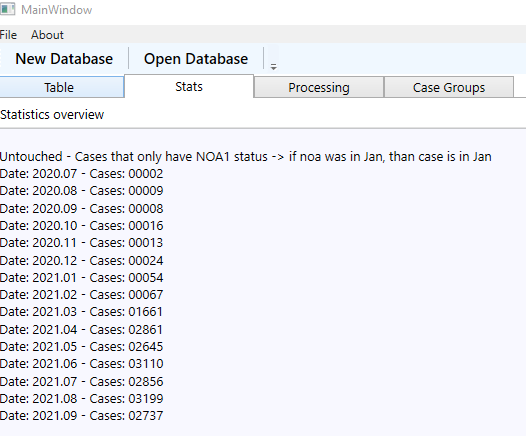The height and width of the screenshot is (436, 526).
Task: Click the Untouched cases description line
Action: click(246, 157)
